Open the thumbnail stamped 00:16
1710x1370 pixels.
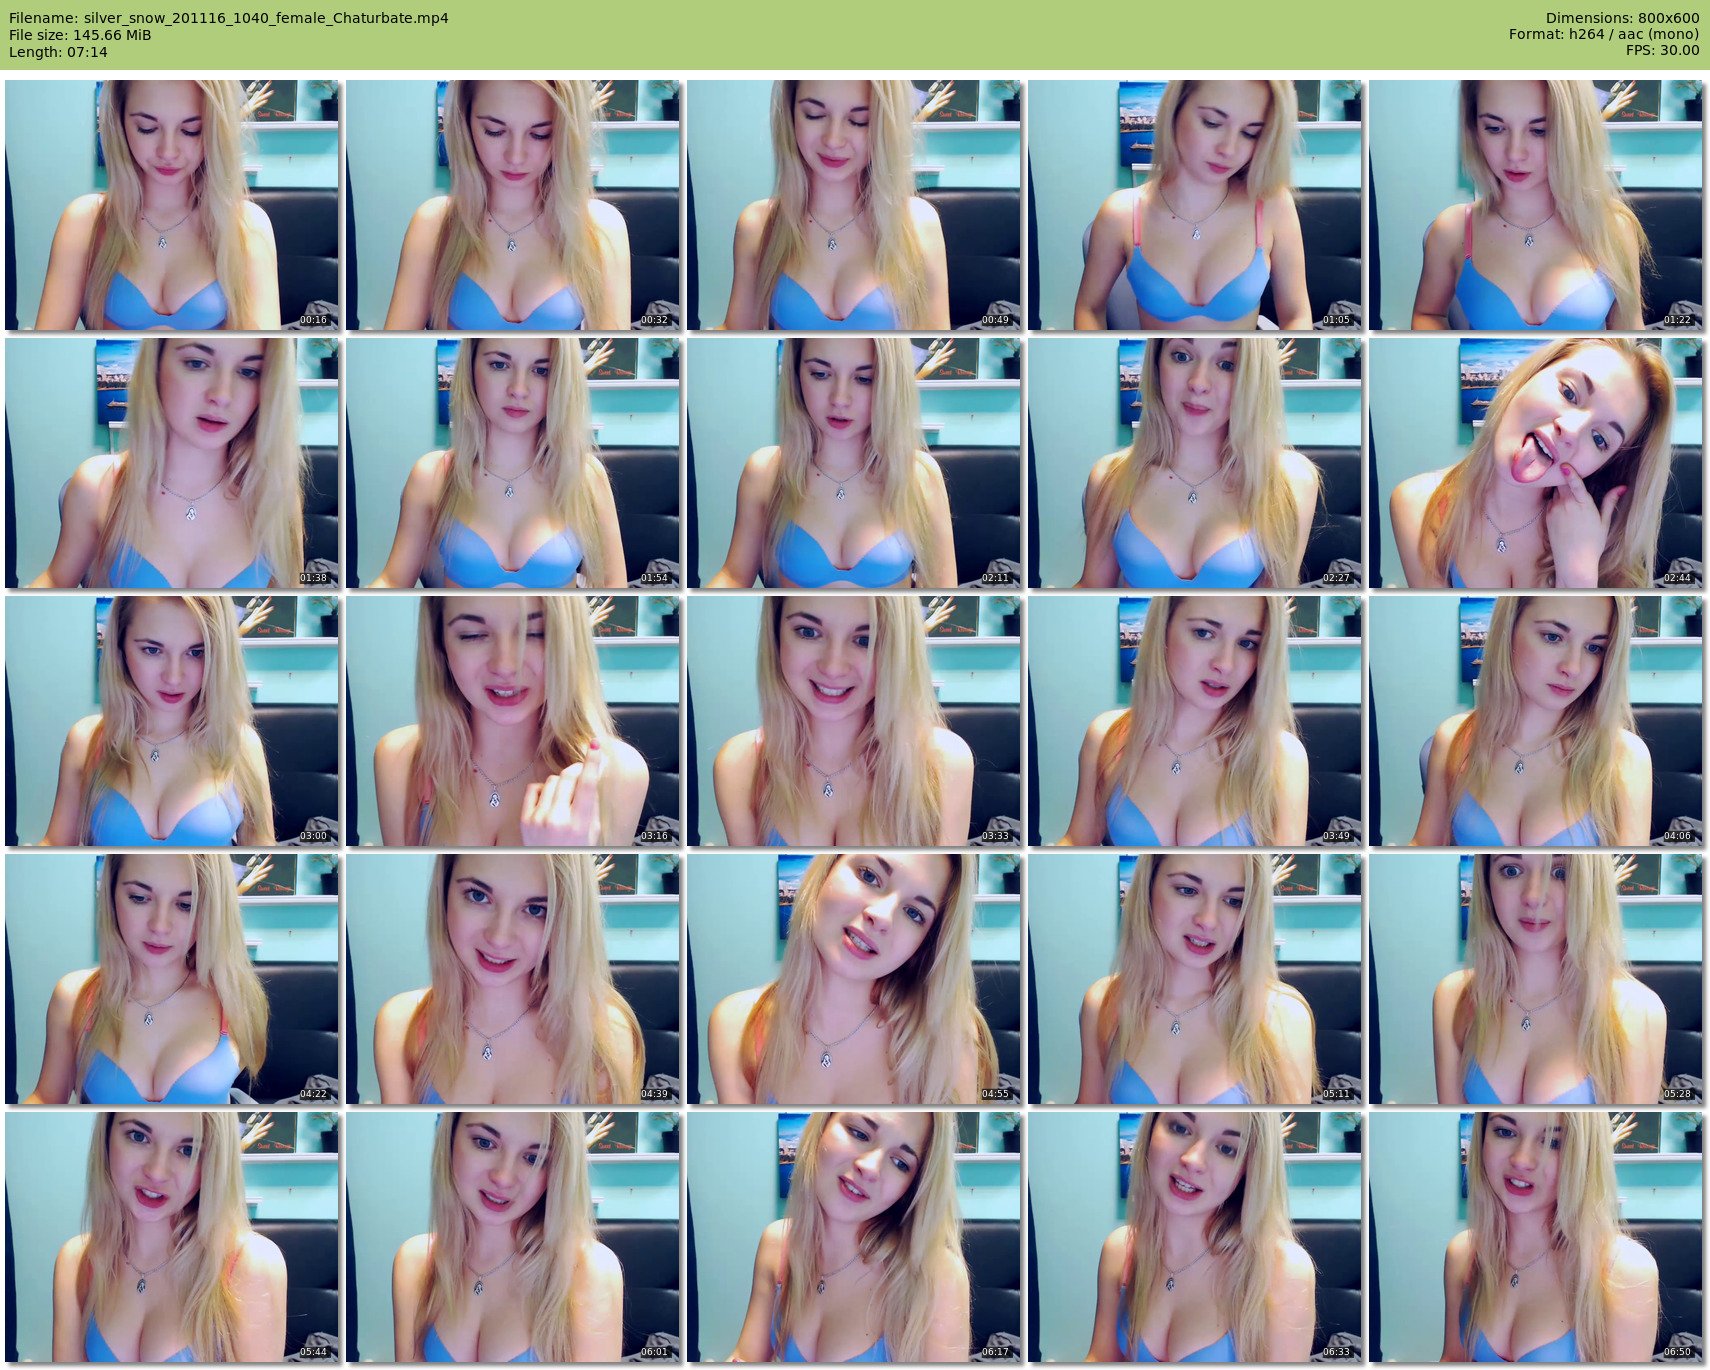click(x=172, y=205)
